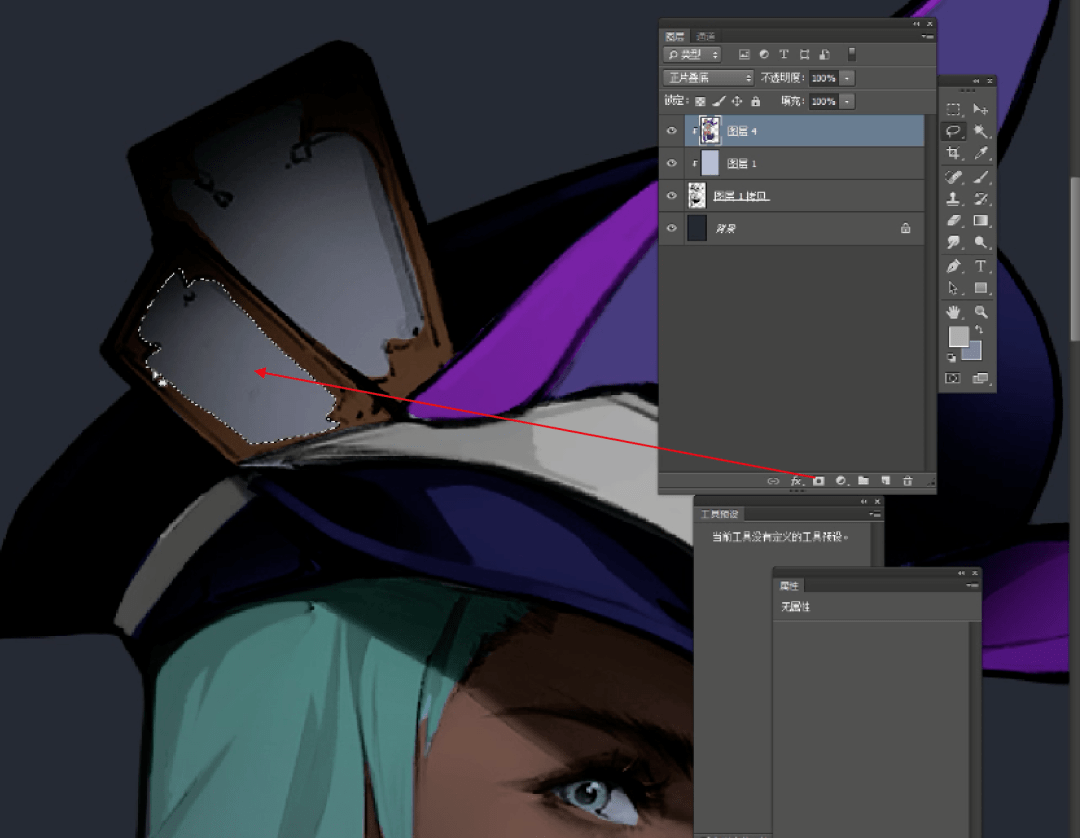Viewport: 1080px width, 838px height.
Task: Select the Lasso tool
Action: tap(953, 131)
